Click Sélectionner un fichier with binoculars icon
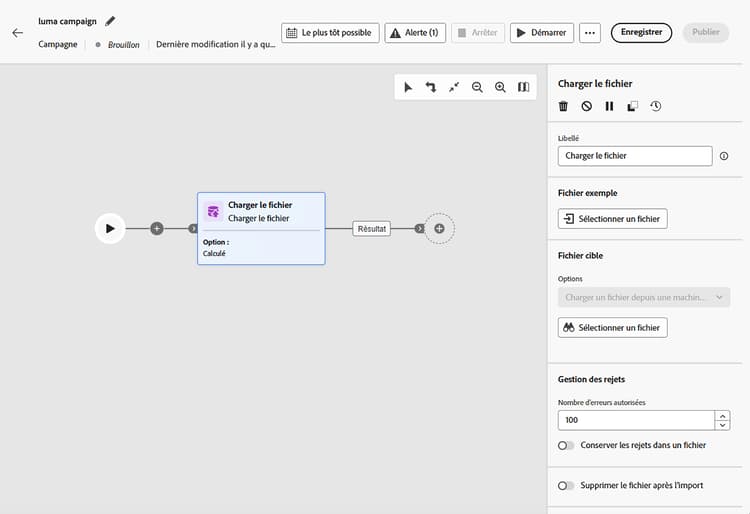 click(612, 328)
